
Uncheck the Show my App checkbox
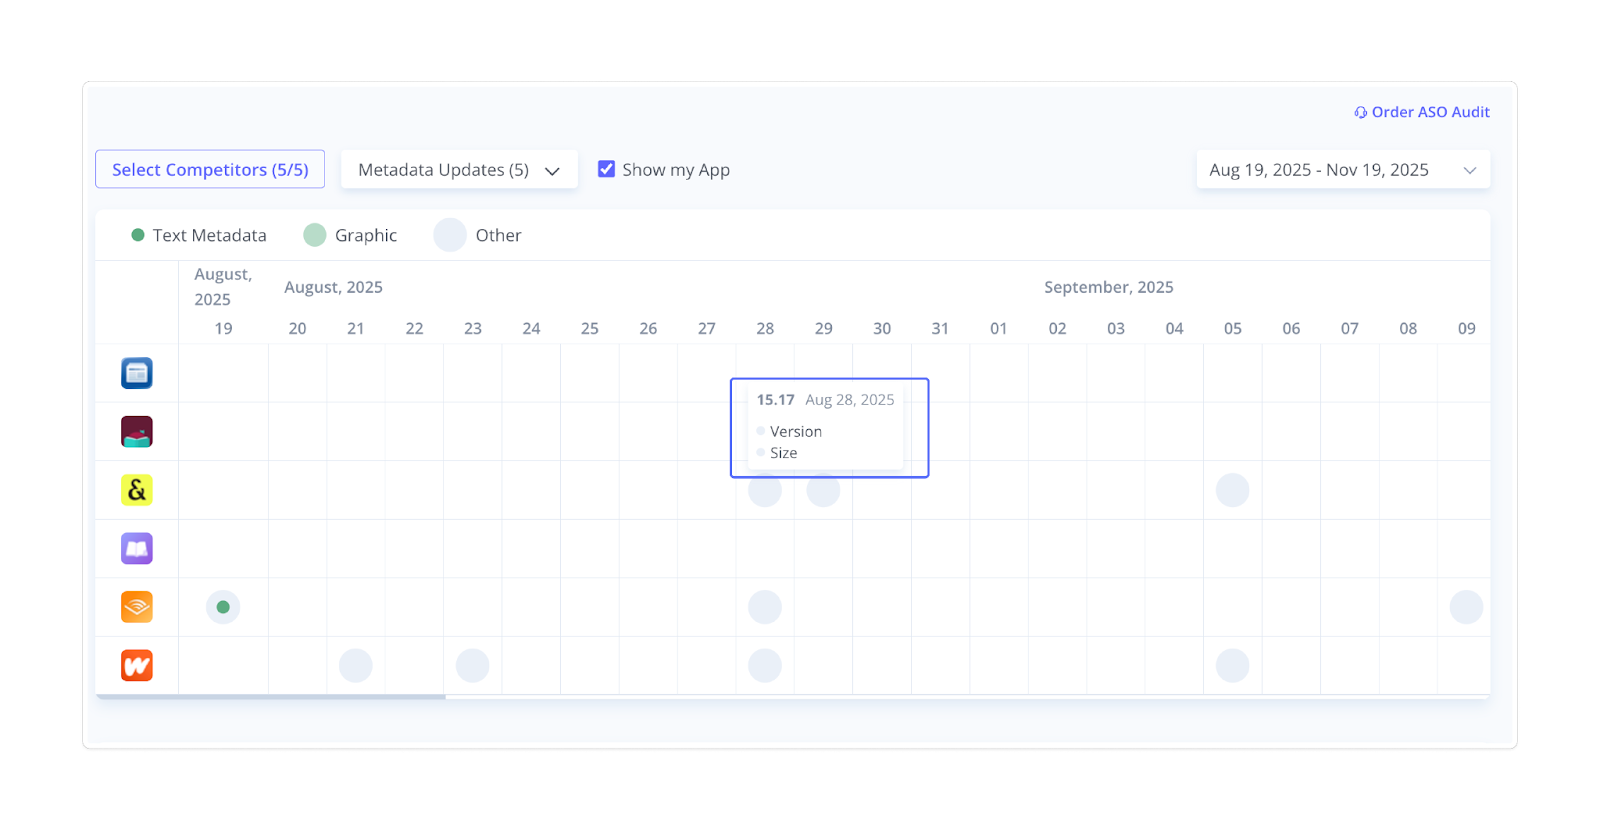(x=606, y=169)
